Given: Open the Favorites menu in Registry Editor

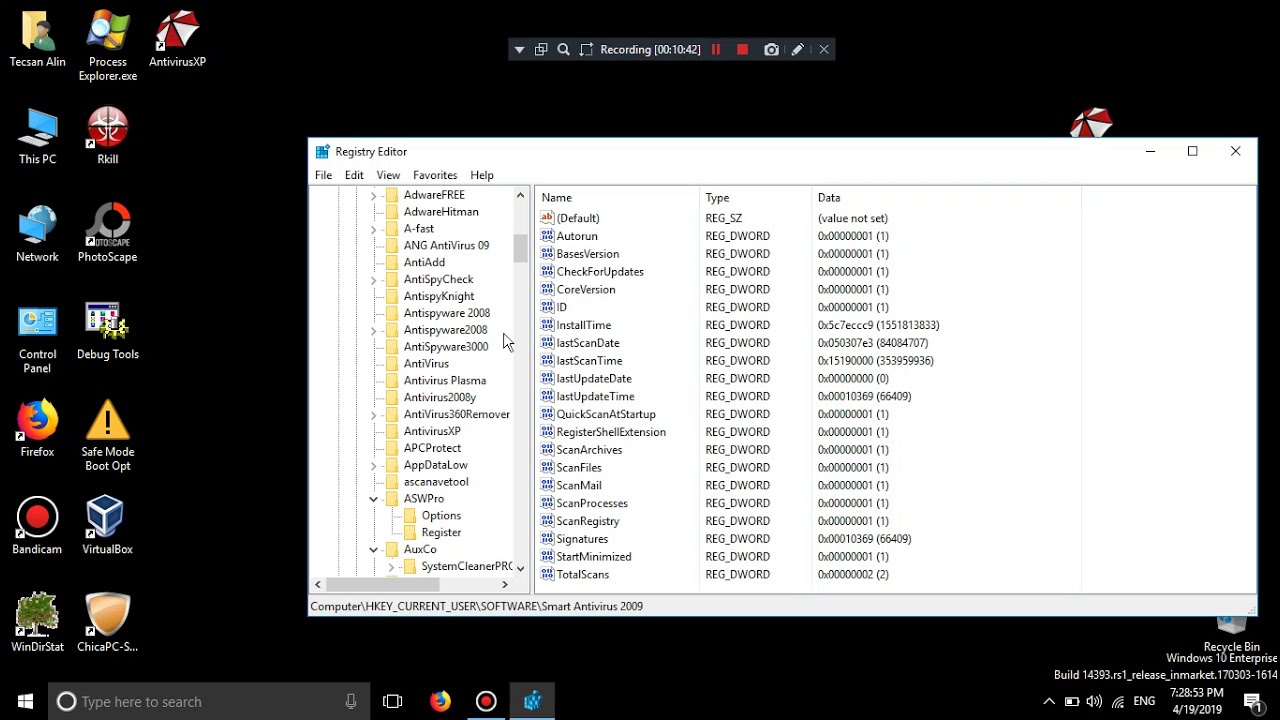Looking at the screenshot, I should tap(435, 175).
